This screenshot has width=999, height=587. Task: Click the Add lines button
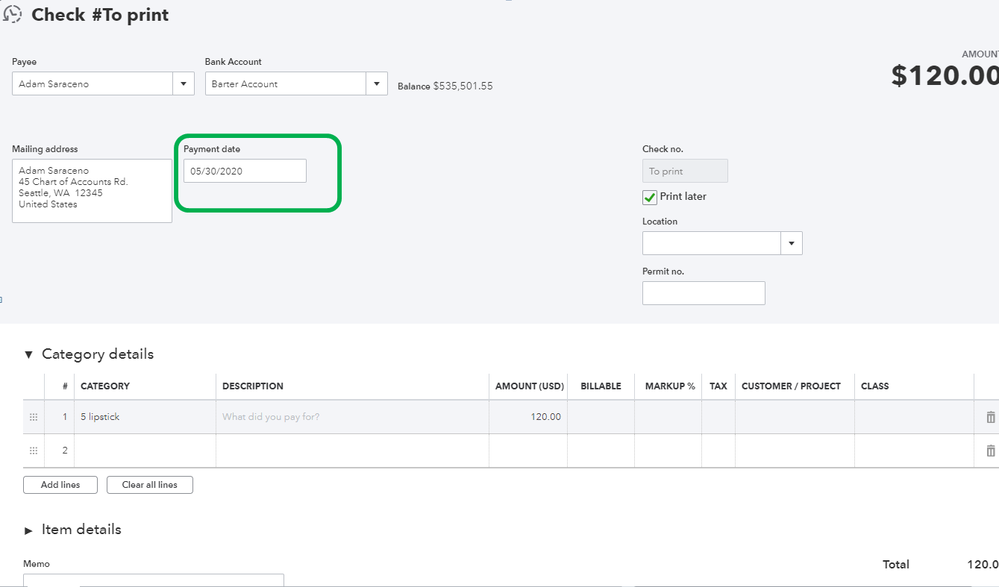pos(60,485)
